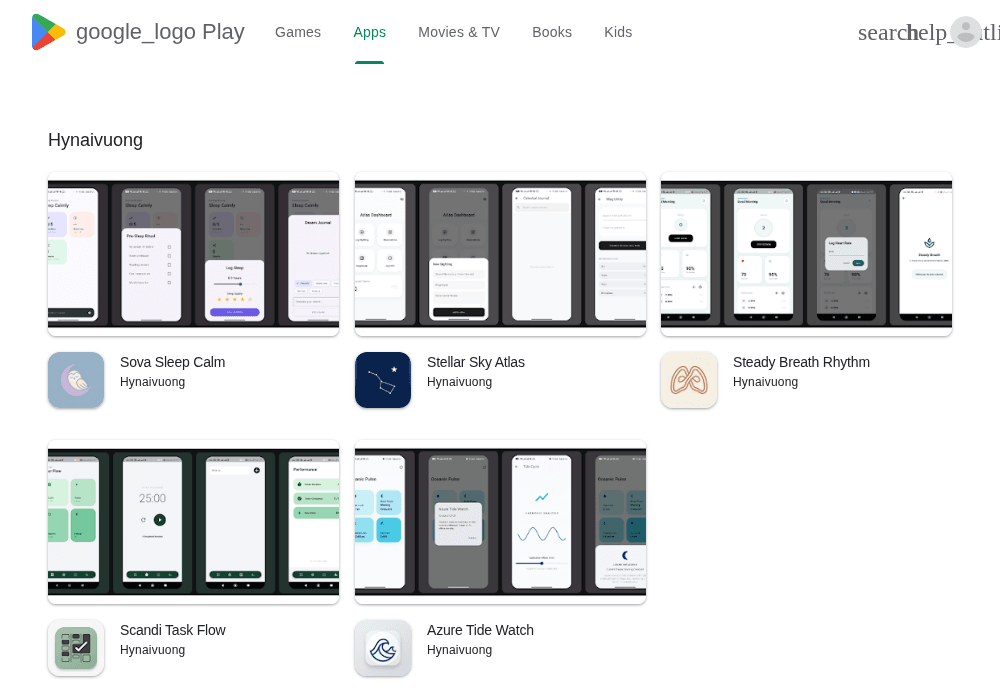View the Azure Tide Watch screenshots banner

pyautogui.click(x=500, y=521)
